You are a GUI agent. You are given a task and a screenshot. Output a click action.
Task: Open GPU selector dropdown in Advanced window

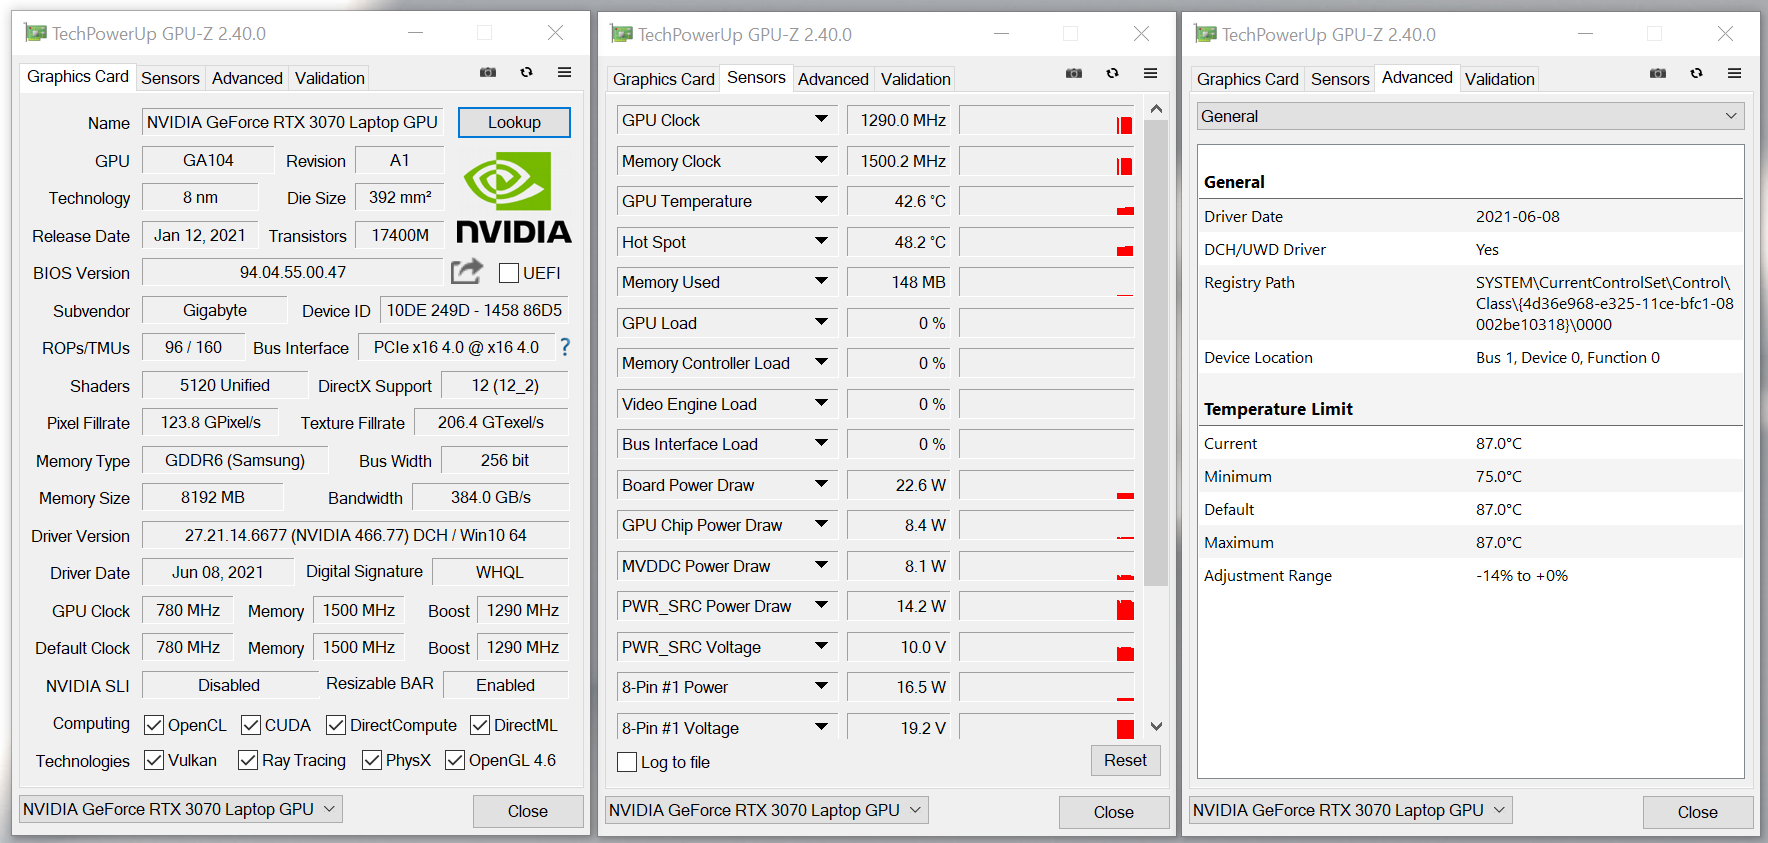(1351, 810)
